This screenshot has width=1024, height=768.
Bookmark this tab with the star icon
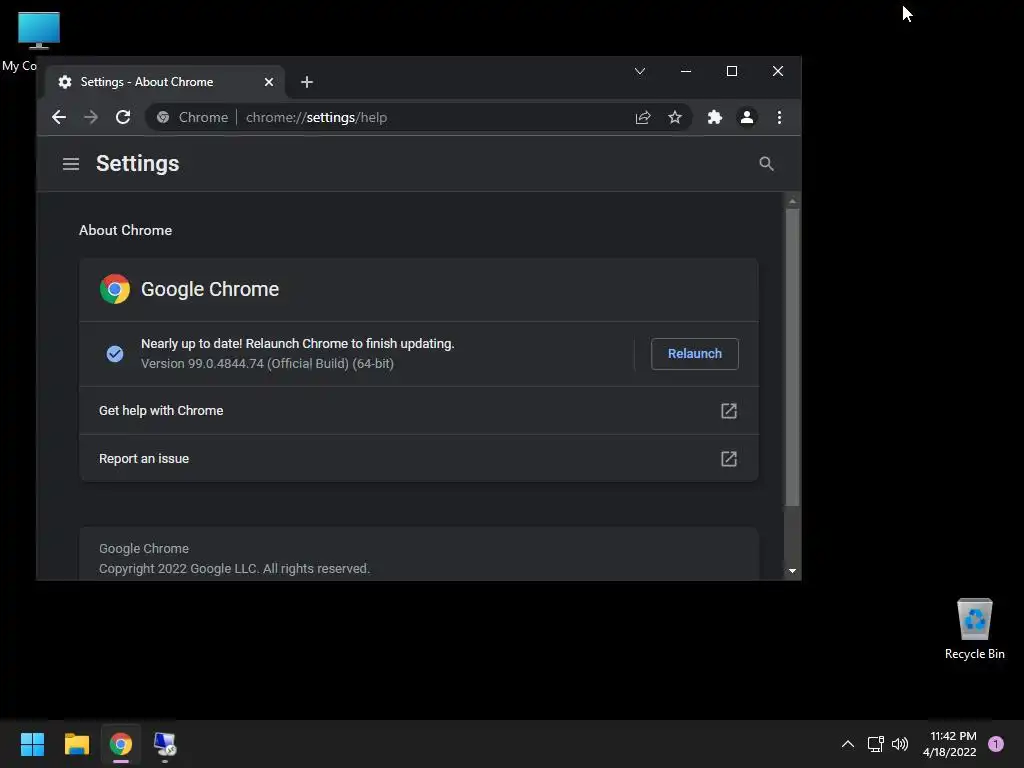point(675,118)
